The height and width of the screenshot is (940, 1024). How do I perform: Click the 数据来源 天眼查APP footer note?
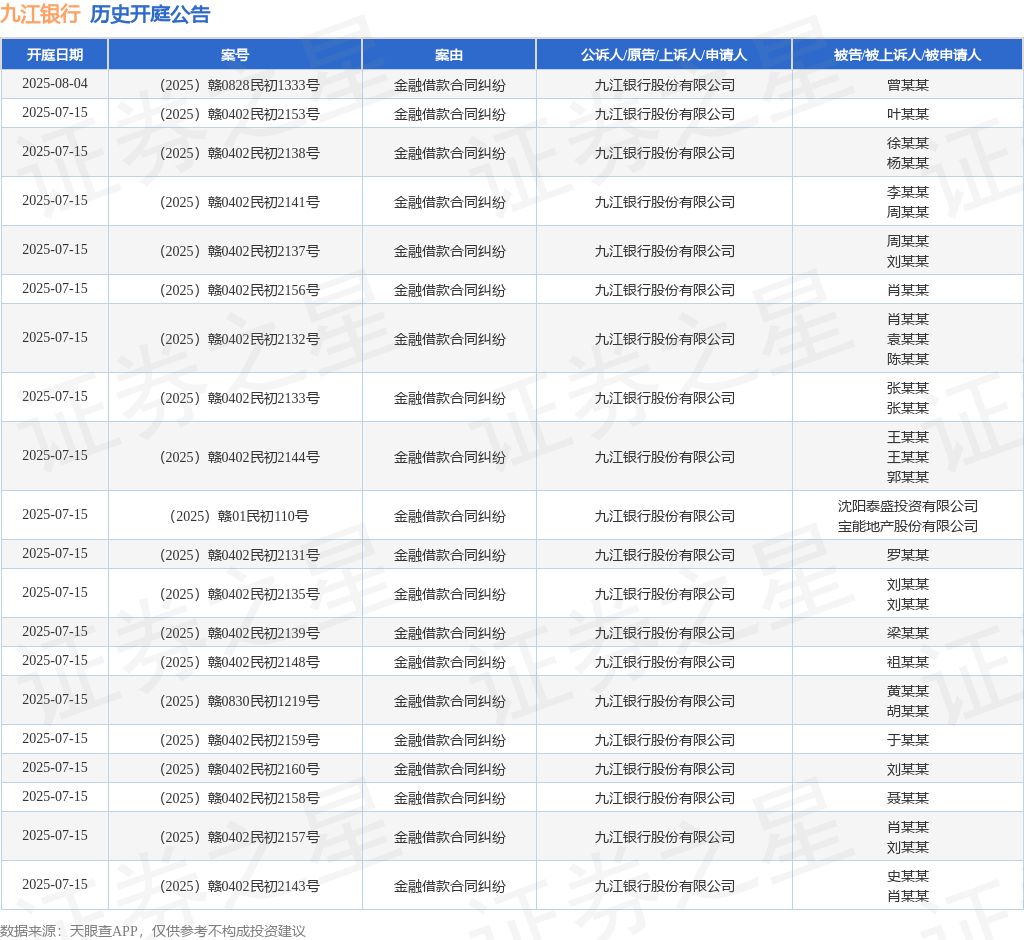(153, 931)
